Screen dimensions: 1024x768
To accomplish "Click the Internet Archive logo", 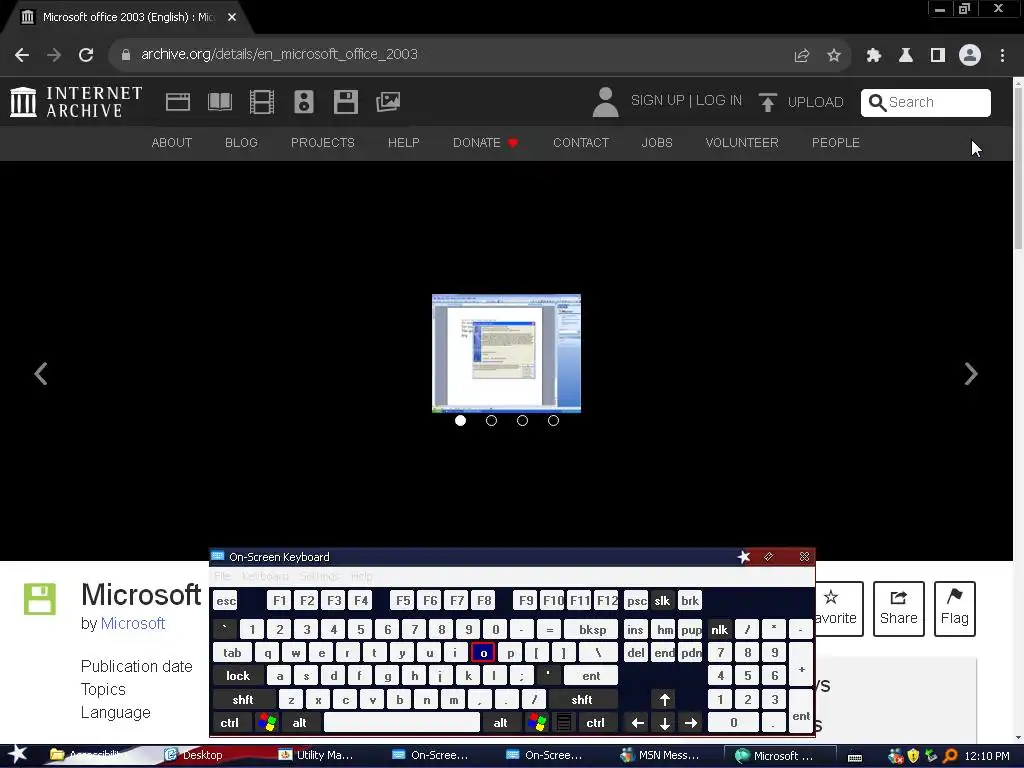I will (76, 102).
